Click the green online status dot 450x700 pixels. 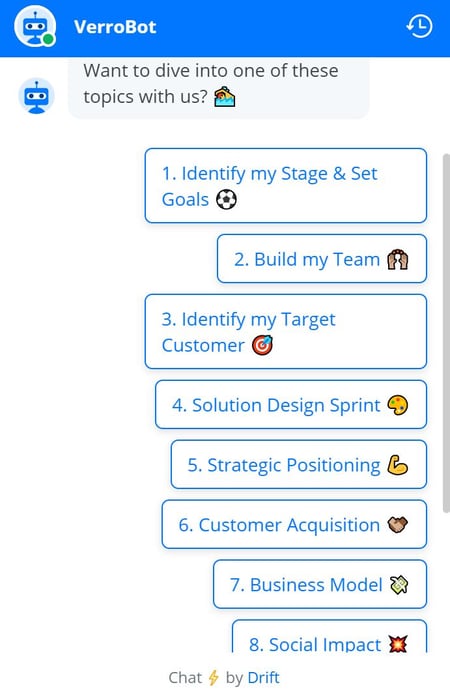click(48, 40)
